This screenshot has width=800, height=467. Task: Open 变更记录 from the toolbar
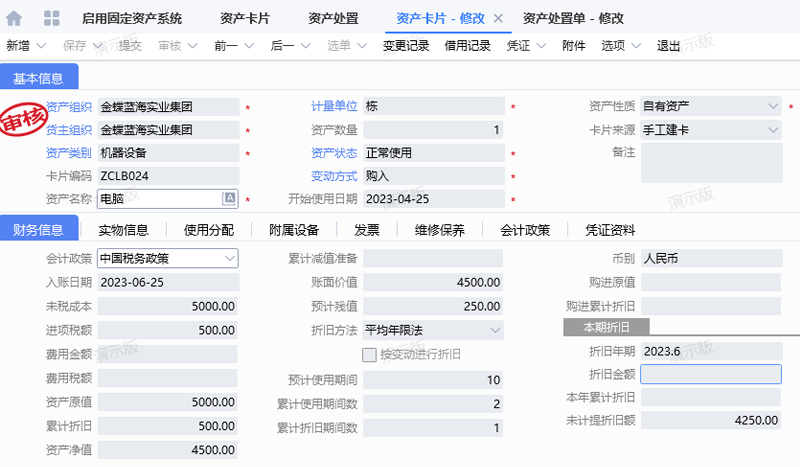[x=406, y=46]
